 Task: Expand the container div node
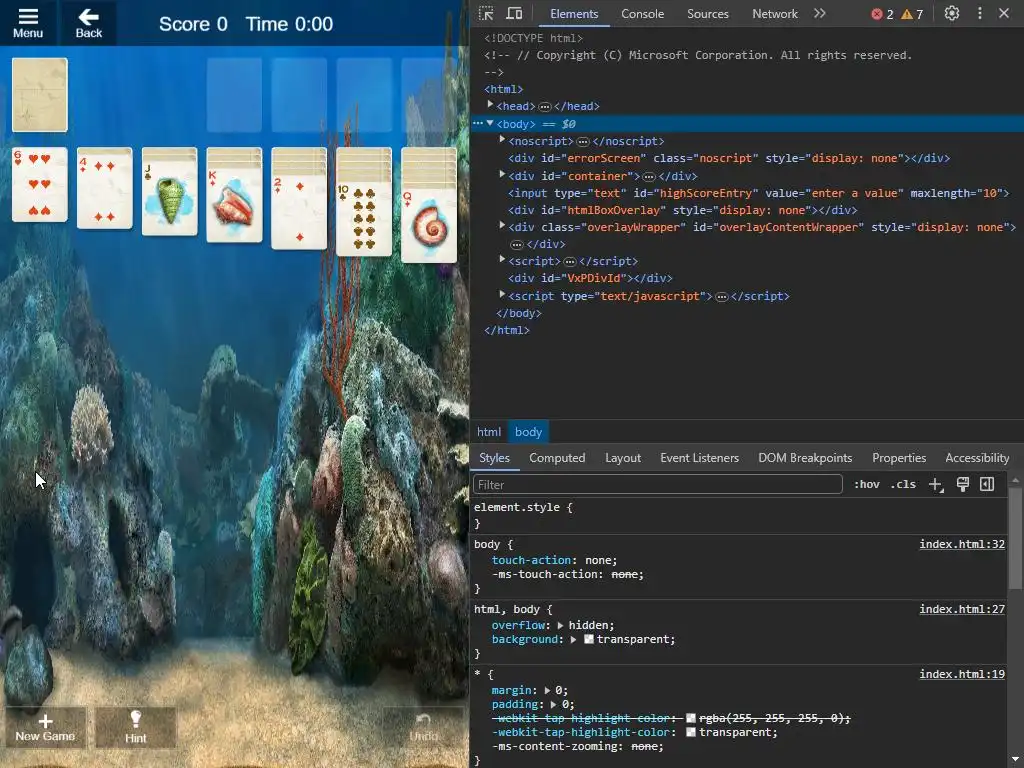[502, 174]
